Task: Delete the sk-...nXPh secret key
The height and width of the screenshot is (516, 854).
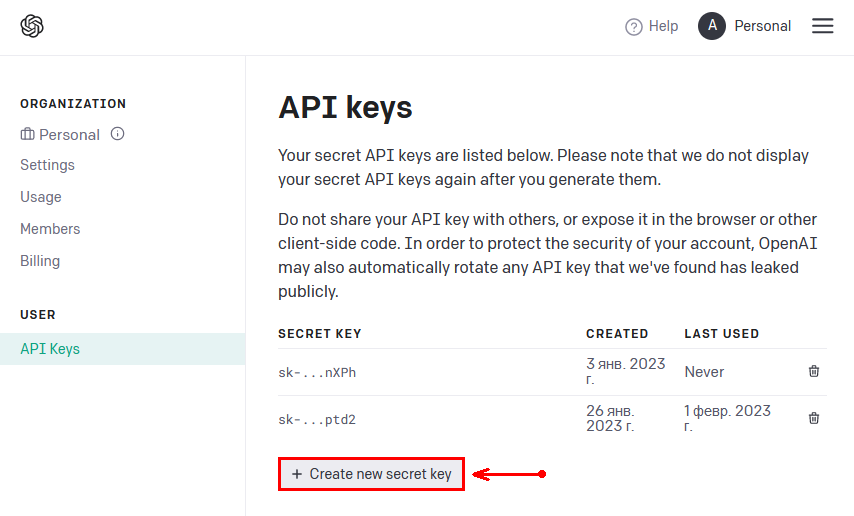Action: pyautogui.click(x=814, y=371)
